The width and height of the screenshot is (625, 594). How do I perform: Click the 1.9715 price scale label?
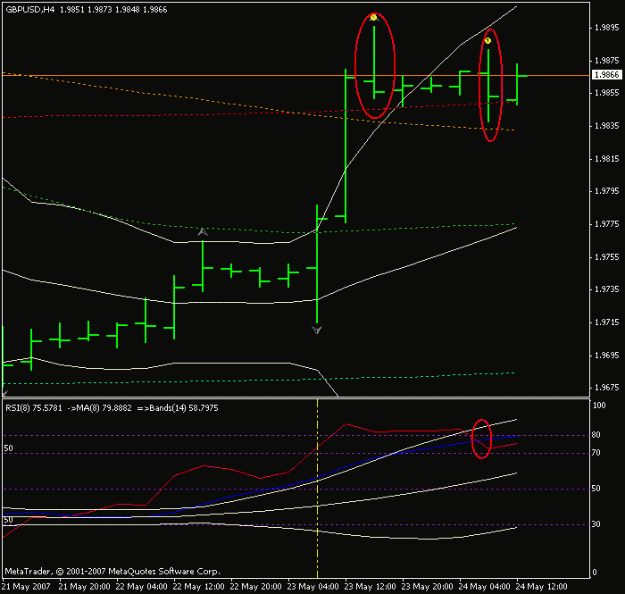[x=607, y=323]
